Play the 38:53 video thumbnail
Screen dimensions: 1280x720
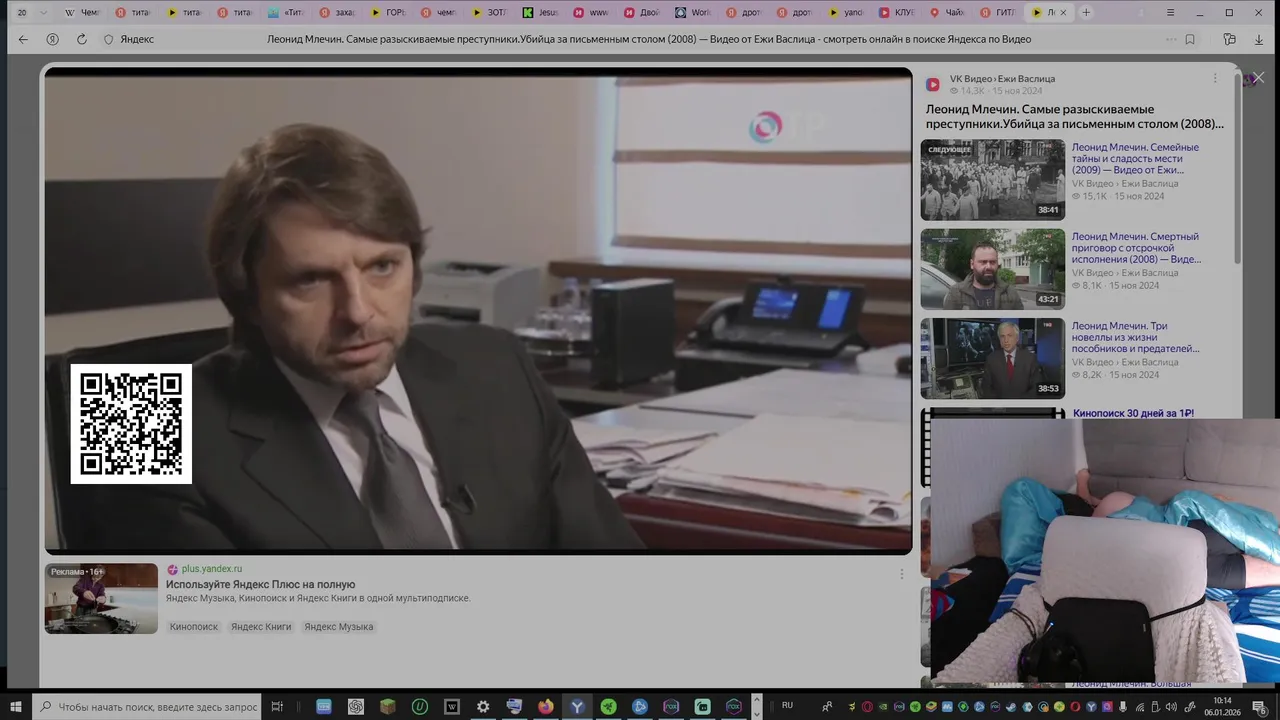point(993,358)
